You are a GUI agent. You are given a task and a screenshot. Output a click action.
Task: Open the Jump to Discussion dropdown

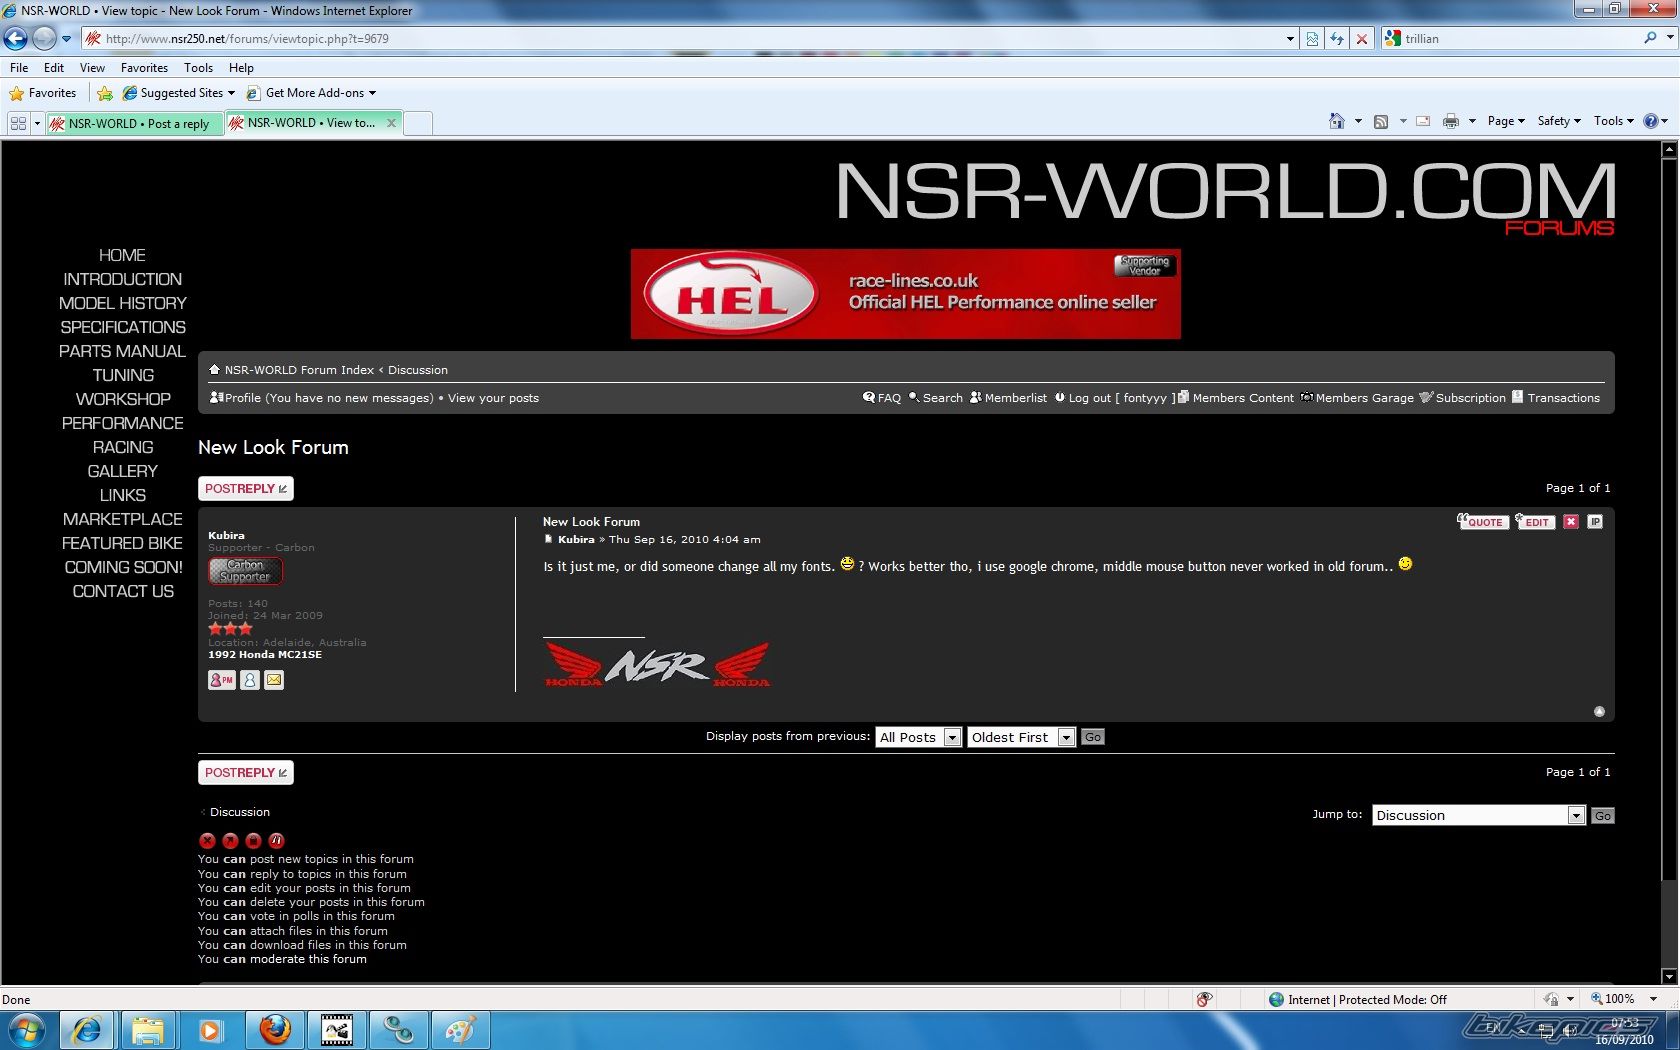[1478, 815]
